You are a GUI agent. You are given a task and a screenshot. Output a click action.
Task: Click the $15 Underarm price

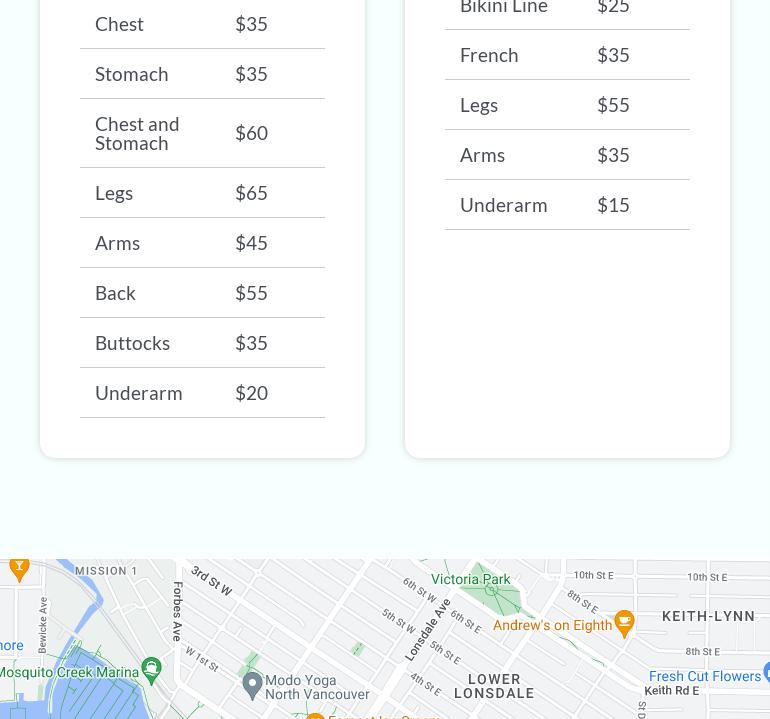[613, 204]
